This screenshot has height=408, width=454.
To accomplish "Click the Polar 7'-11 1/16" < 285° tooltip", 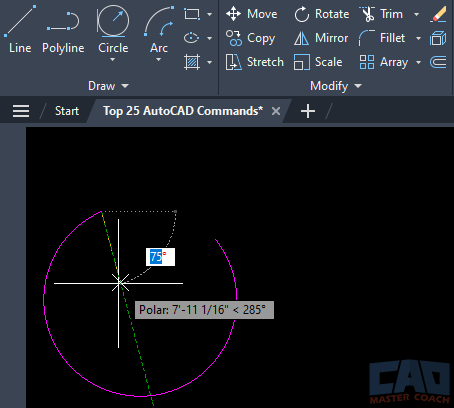I will coord(204,310).
